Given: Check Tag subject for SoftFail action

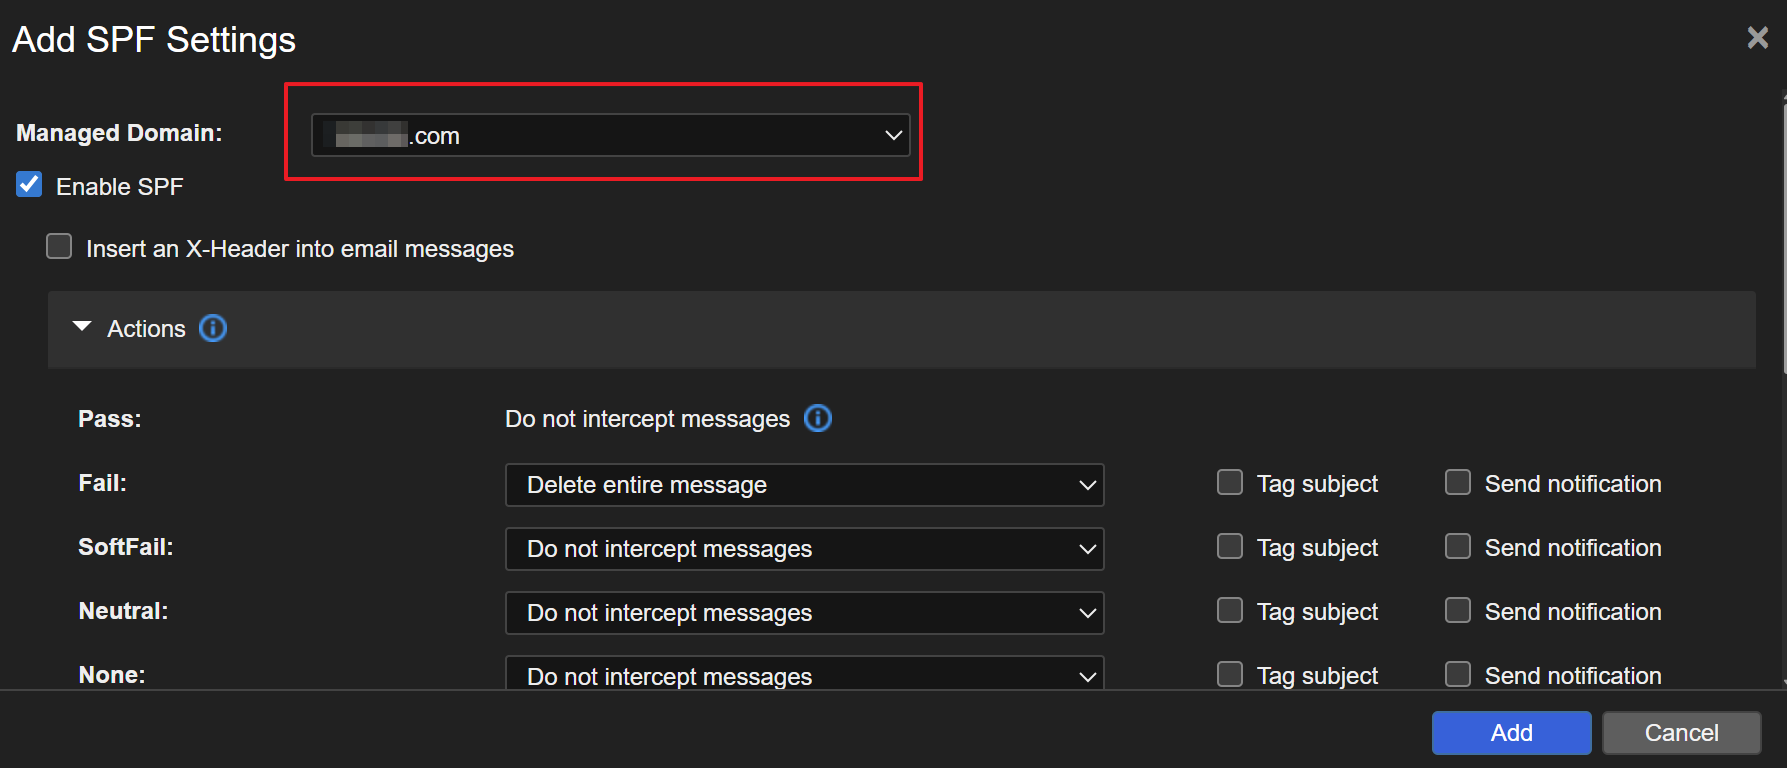Looking at the screenshot, I should pos(1229,547).
